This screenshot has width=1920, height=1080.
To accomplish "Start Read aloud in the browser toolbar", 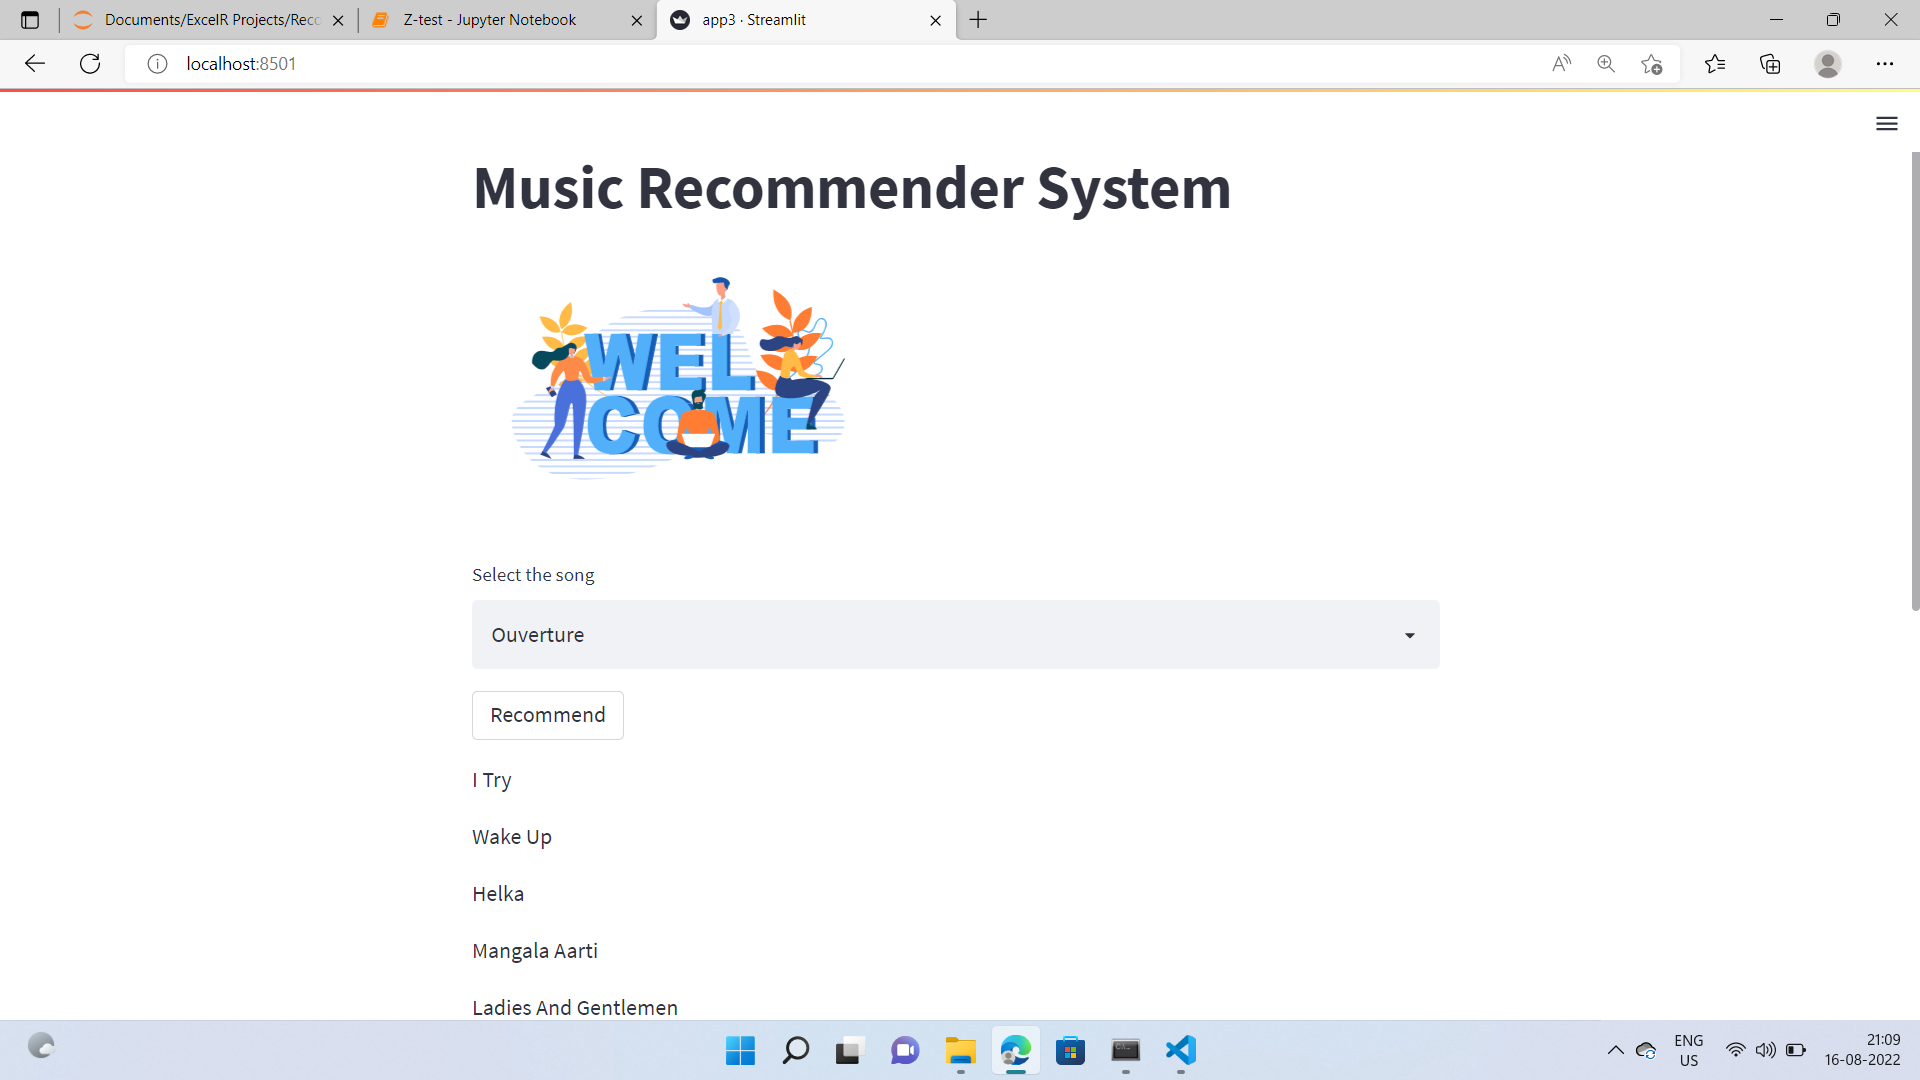I will coord(1561,63).
